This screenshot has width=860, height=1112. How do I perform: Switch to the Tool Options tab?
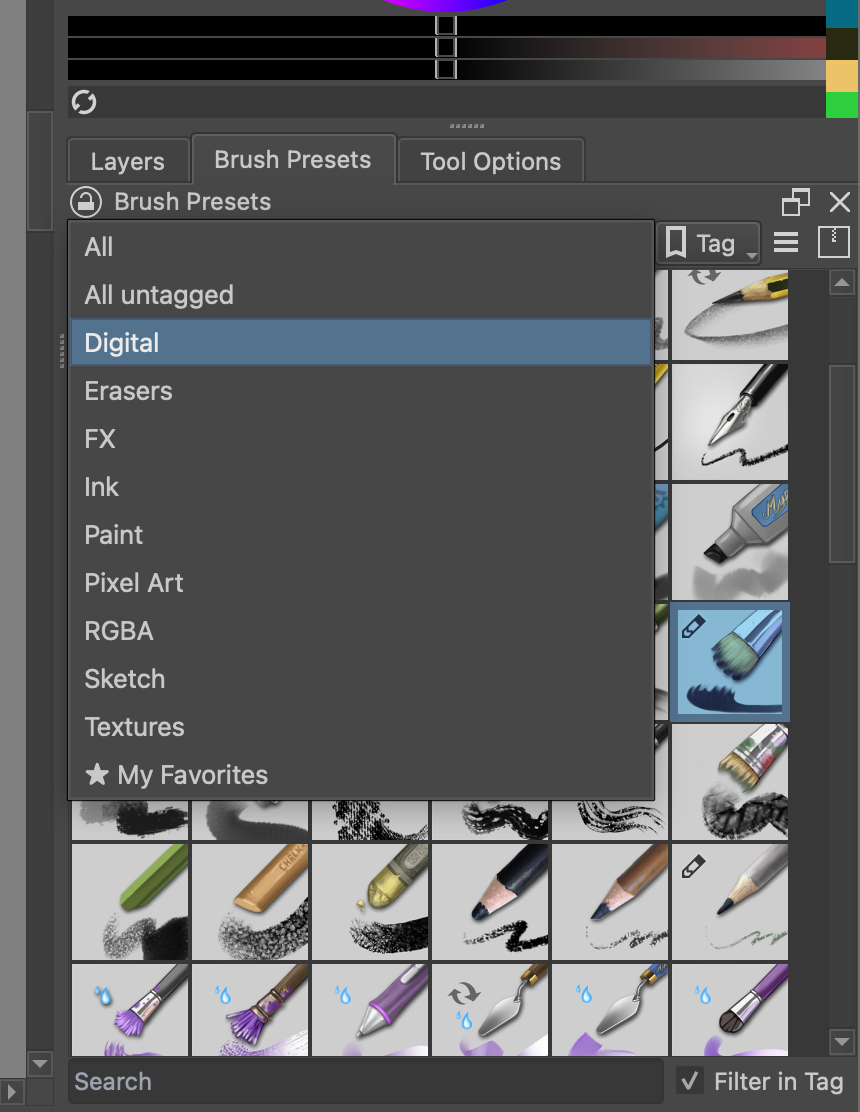click(491, 162)
